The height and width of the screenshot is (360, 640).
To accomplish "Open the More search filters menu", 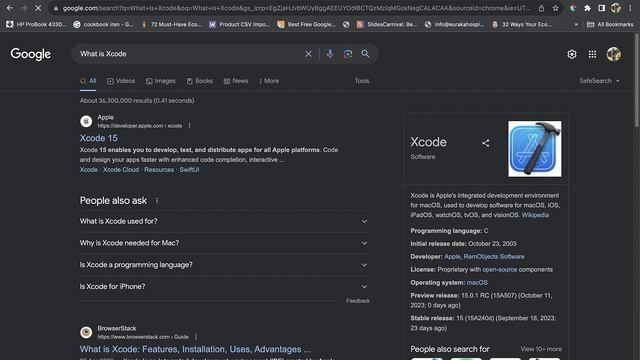I will pyautogui.click(x=269, y=81).
